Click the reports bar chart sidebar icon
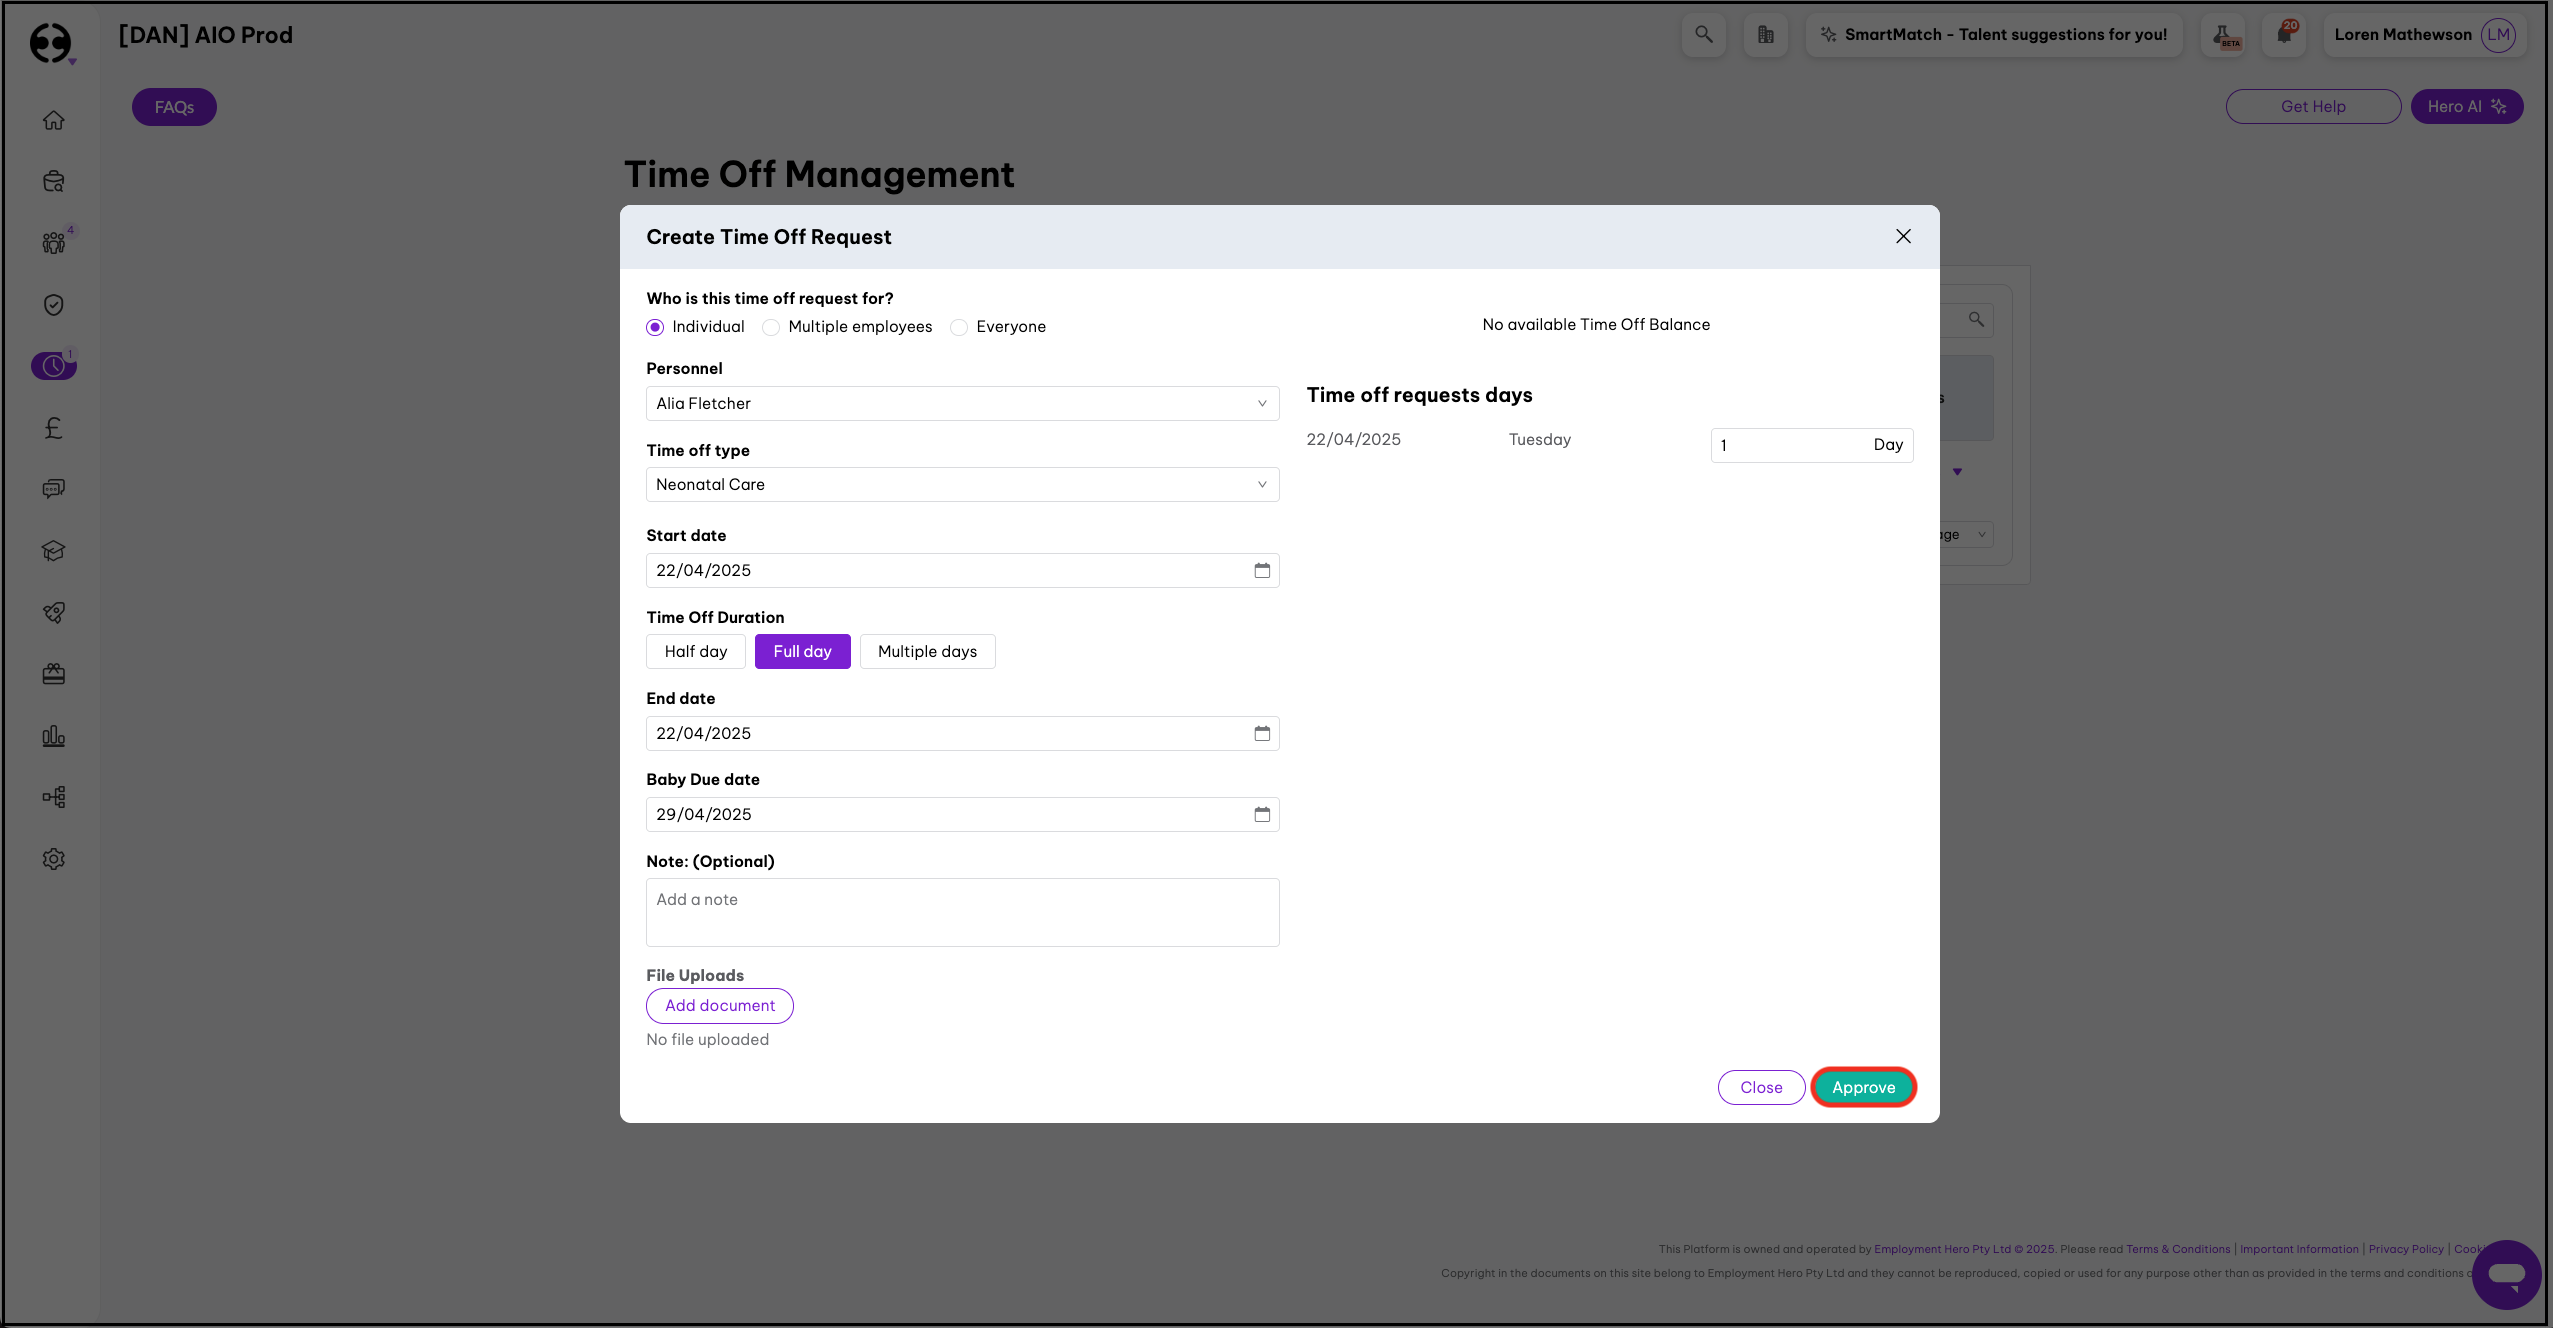The image size is (2553, 1328). pyautogui.click(x=54, y=737)
